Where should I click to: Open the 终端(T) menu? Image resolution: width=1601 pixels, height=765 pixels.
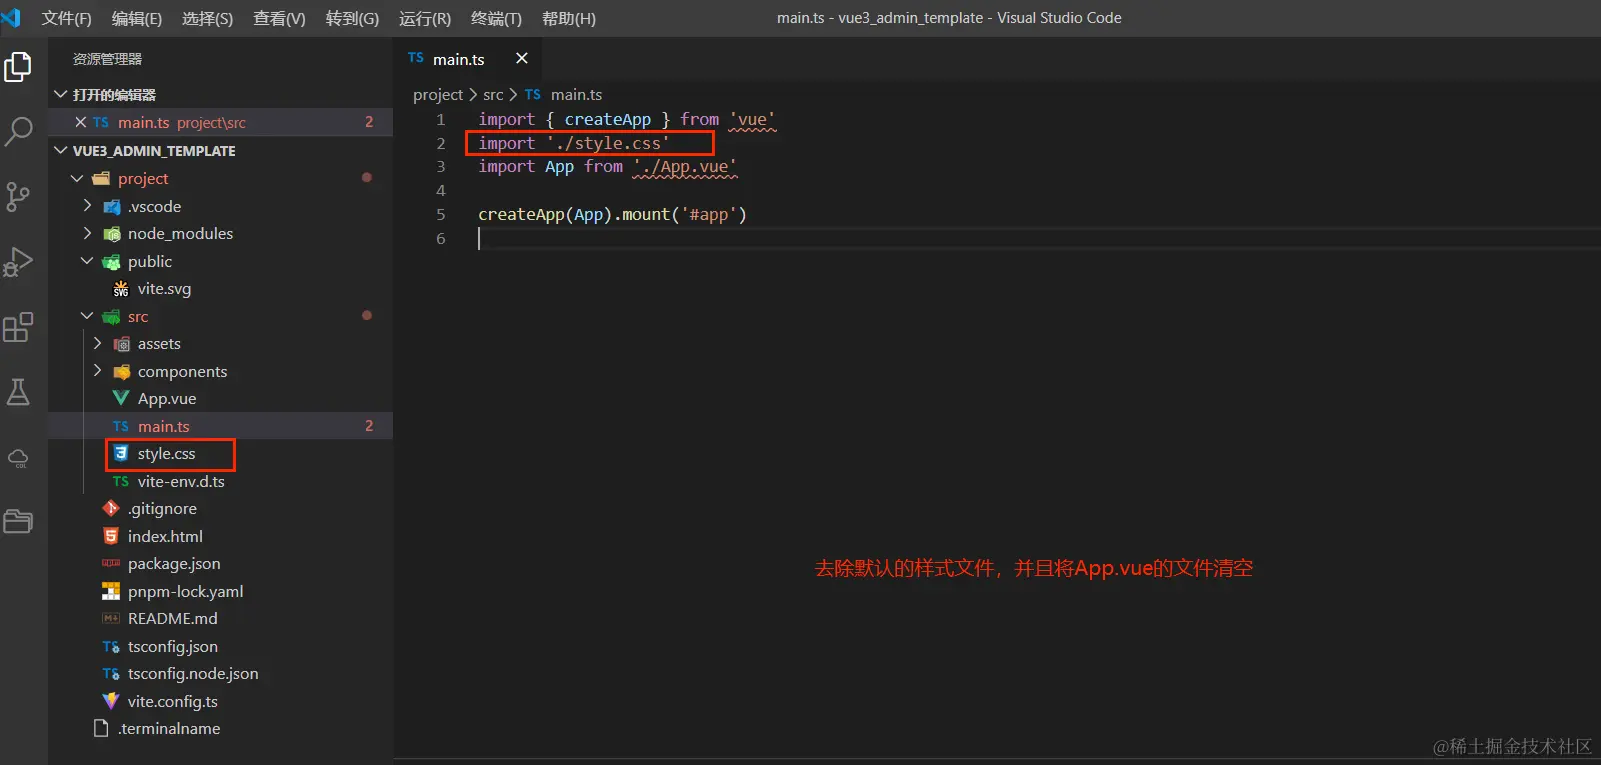tap(496, 18)
